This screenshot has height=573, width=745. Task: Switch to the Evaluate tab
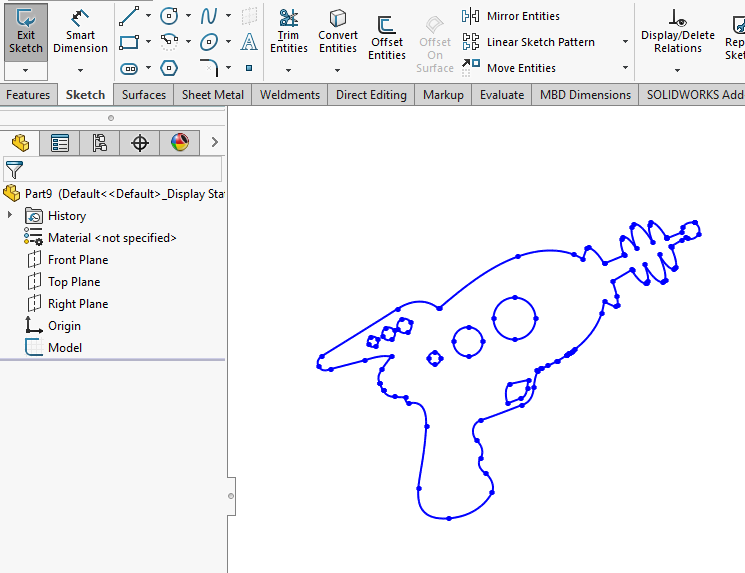(x=502, y=95)
